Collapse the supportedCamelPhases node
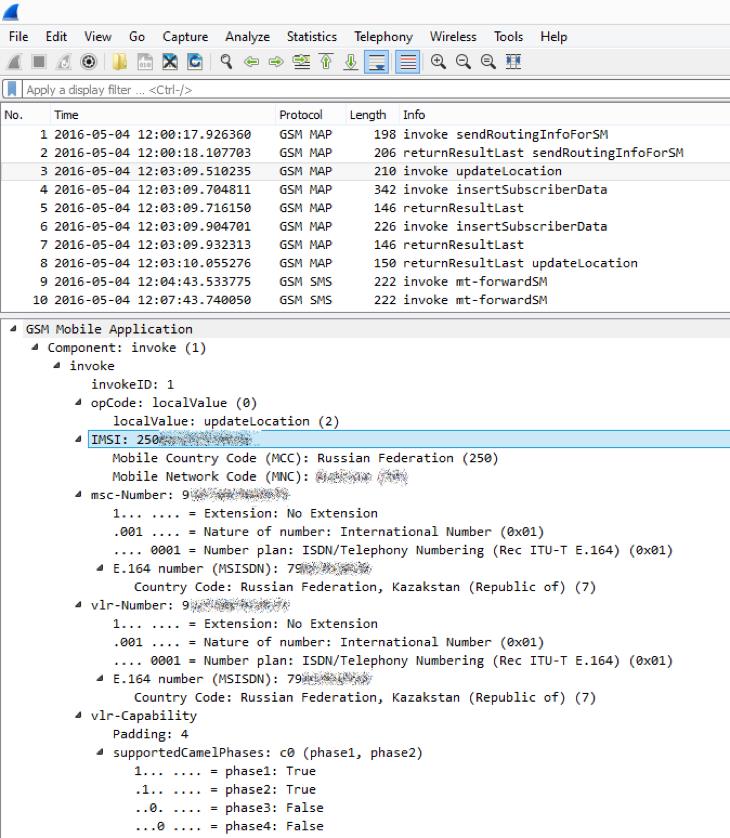This screenshot has height=838, width=730. (101, 753)
